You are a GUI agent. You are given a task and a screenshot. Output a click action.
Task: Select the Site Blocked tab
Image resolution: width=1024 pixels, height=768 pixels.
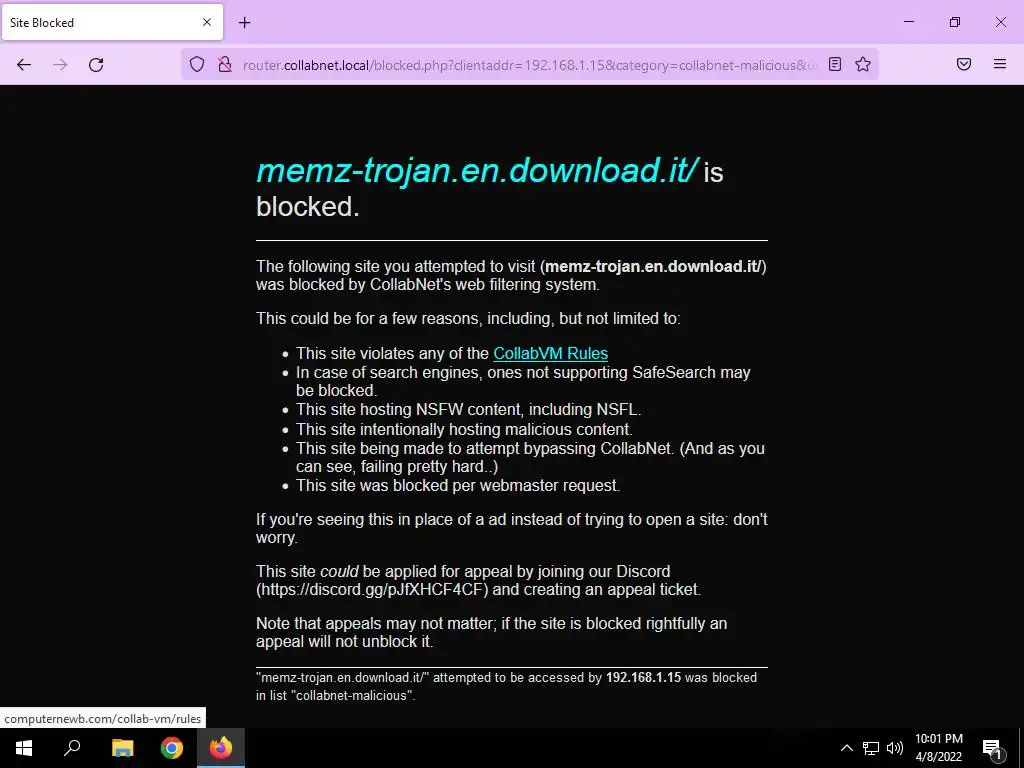coord(112,22)
